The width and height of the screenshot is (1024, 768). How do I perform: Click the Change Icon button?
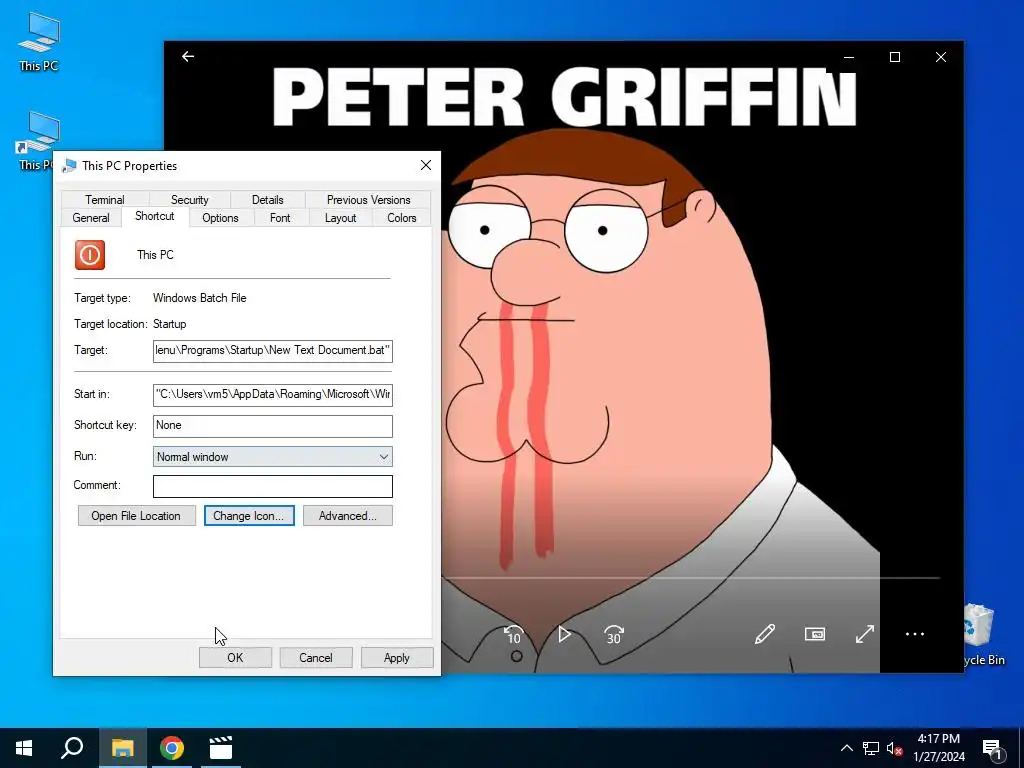pos(249,516)
